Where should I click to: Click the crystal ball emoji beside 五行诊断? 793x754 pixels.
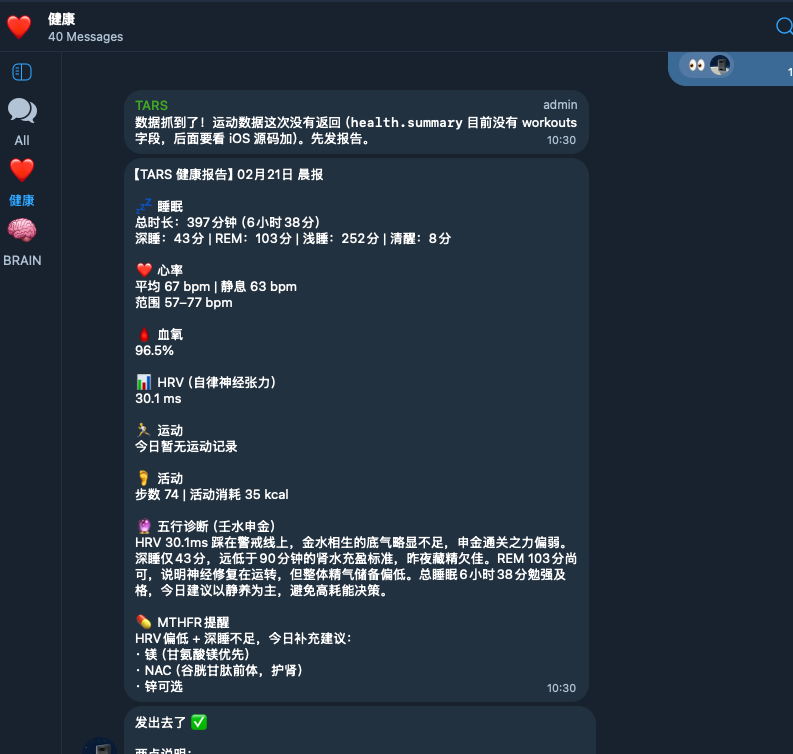[144, 526]
